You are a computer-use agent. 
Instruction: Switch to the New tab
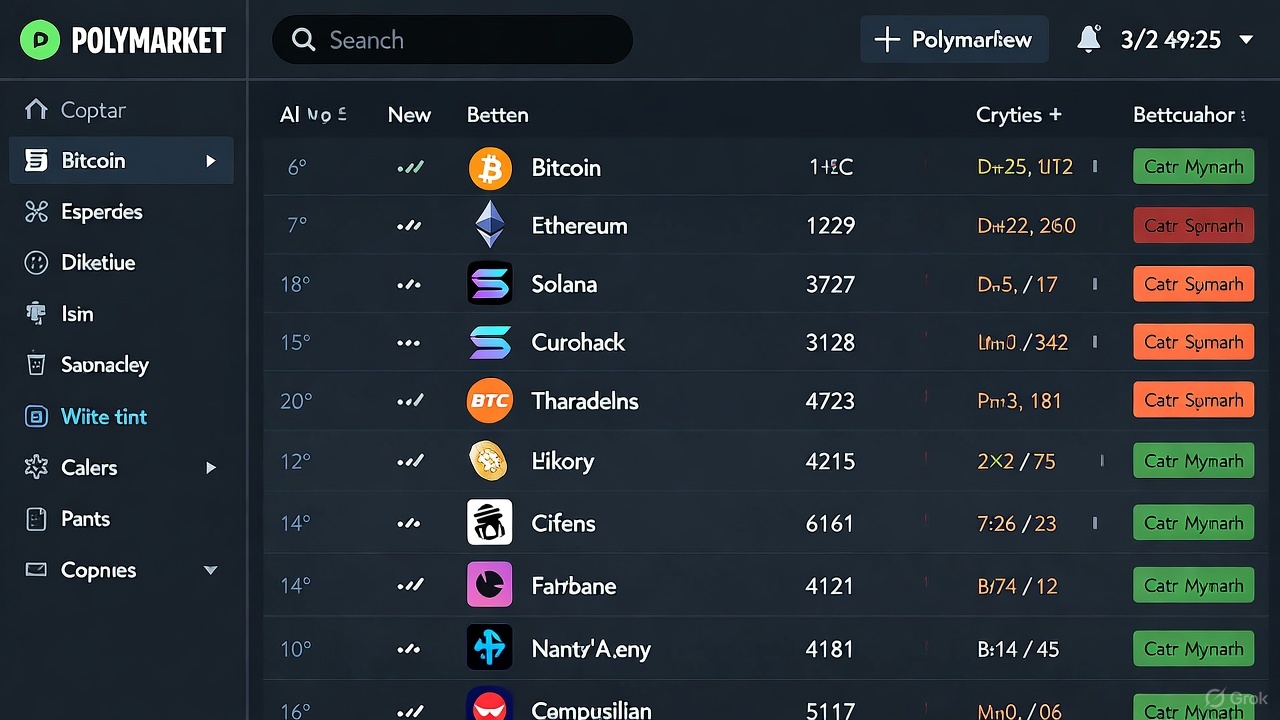(409, 115)
